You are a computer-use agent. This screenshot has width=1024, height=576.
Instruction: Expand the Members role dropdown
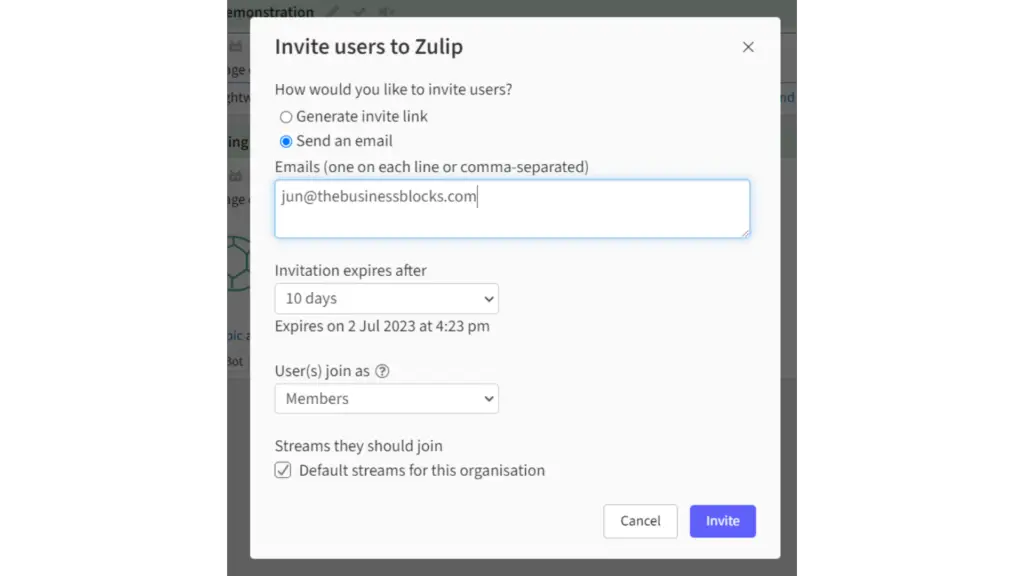pos(387,398)
